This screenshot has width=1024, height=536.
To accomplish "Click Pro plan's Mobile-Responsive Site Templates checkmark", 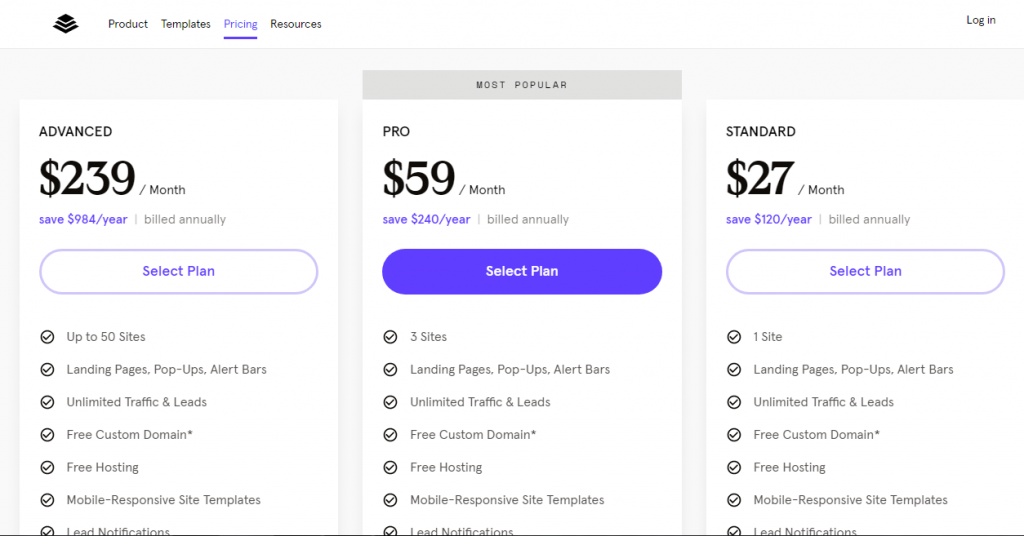I will tap(390, 500).
